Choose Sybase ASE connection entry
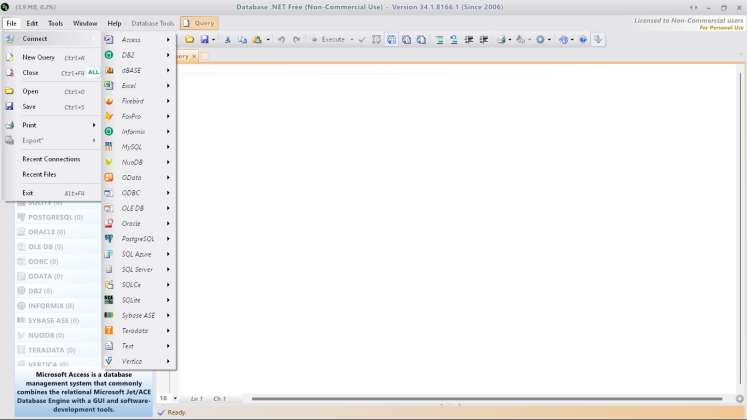The height and width of the screenshot is (420, 747). [139, 315]
